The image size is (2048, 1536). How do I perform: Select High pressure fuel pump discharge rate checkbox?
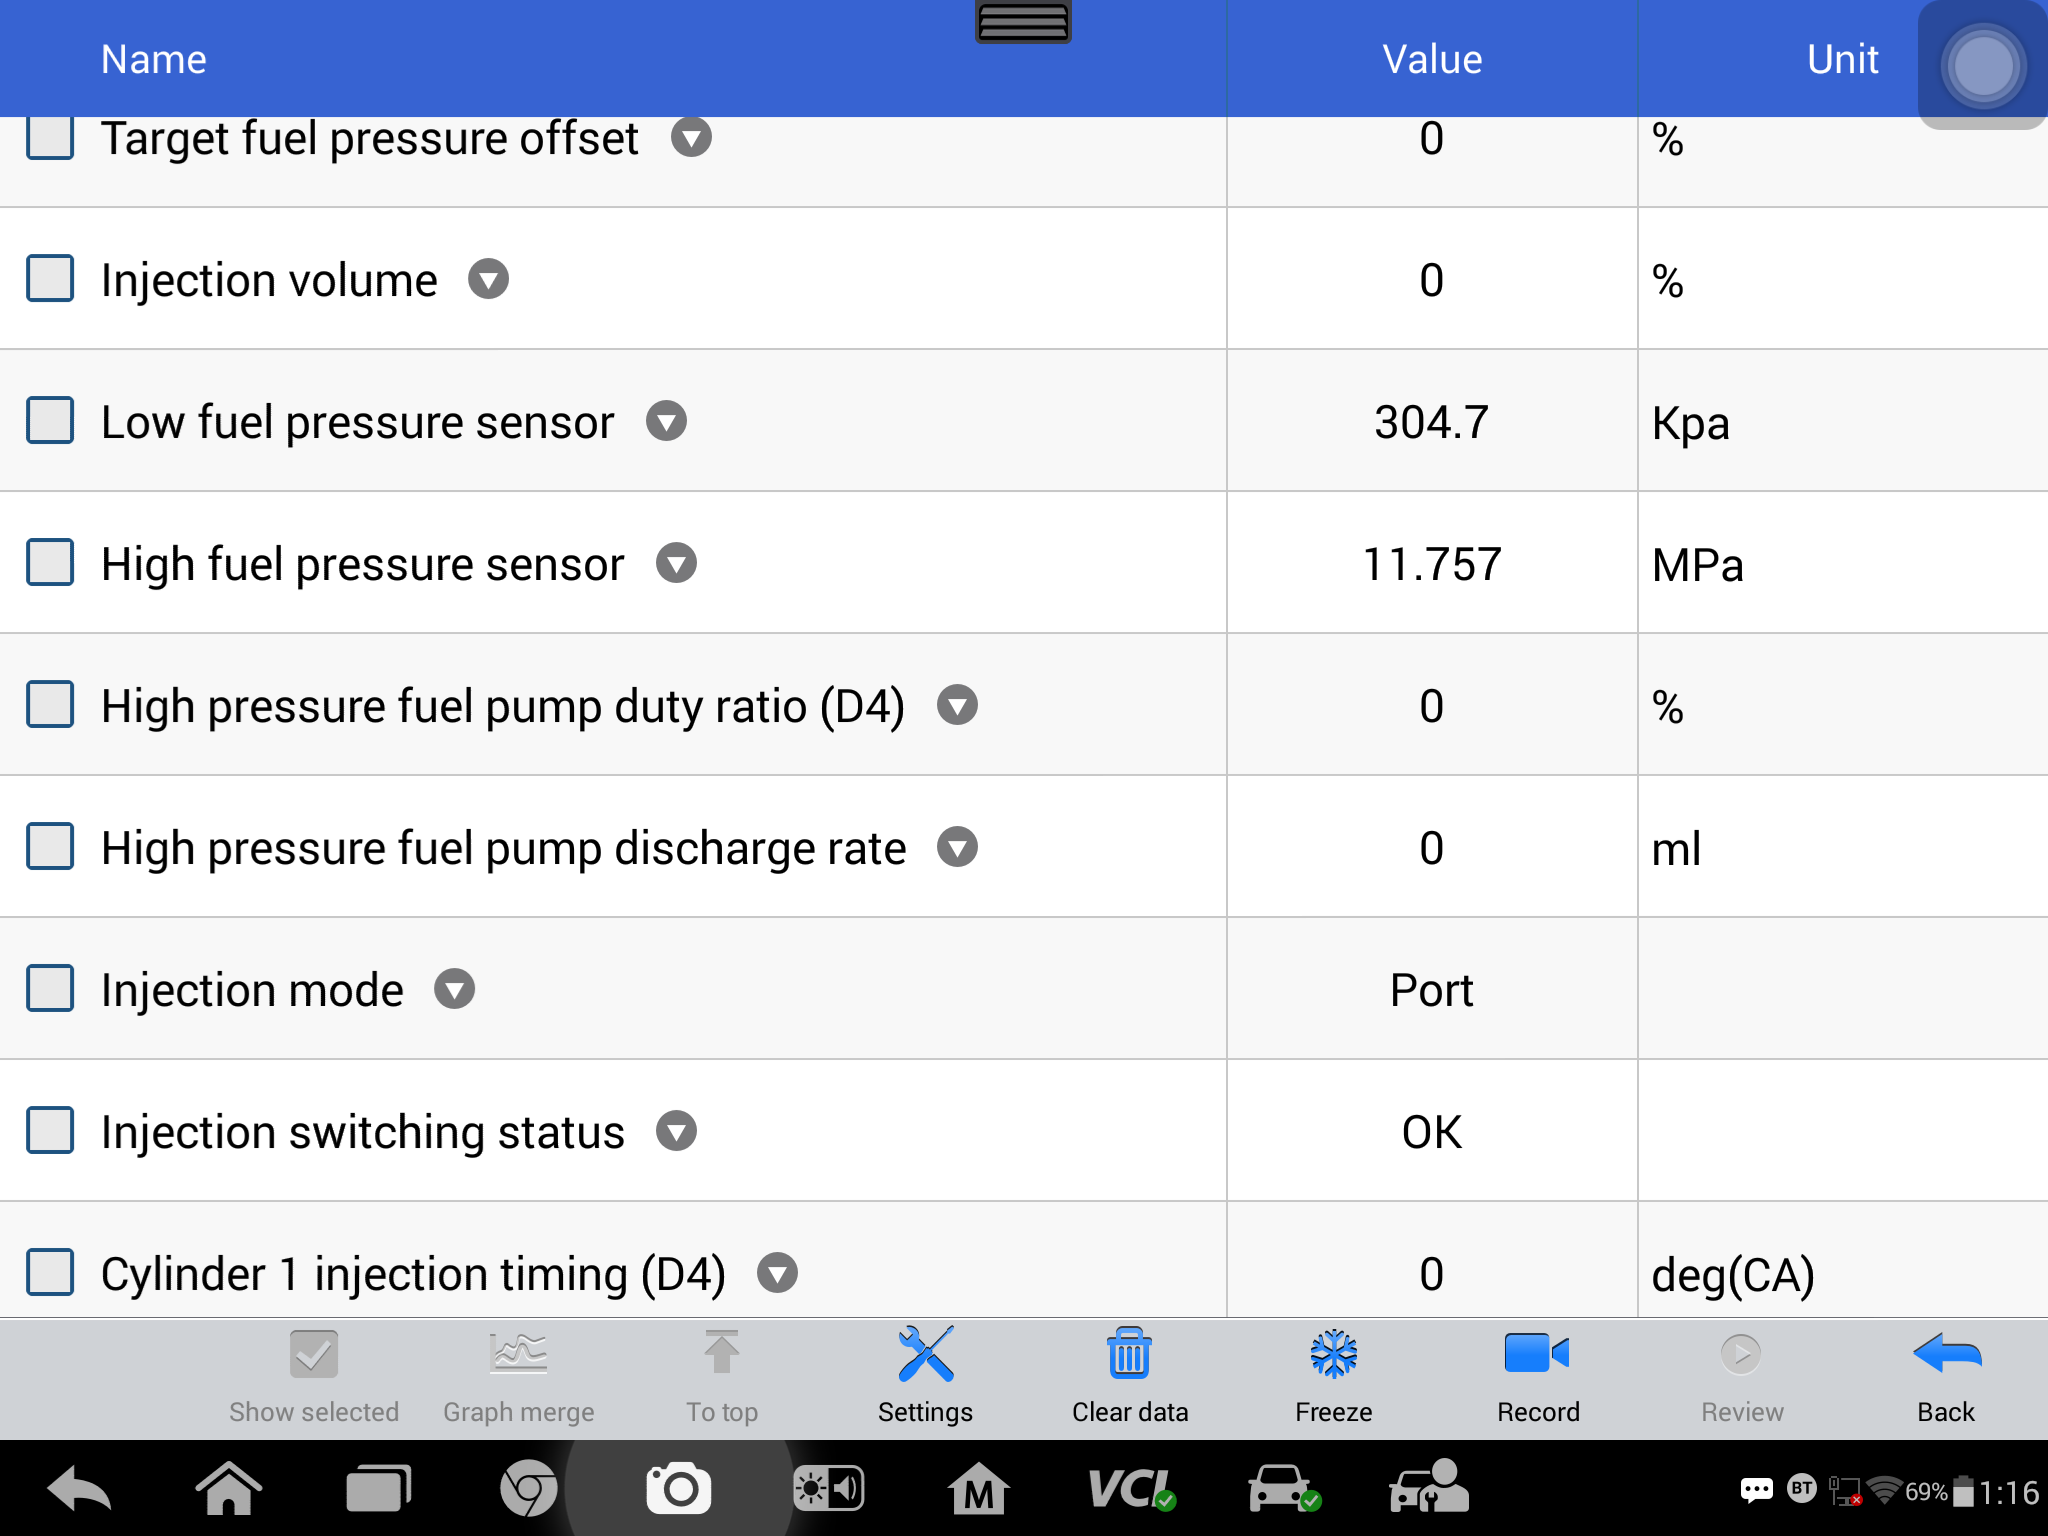pyautogui.click(x=50, y=846)
